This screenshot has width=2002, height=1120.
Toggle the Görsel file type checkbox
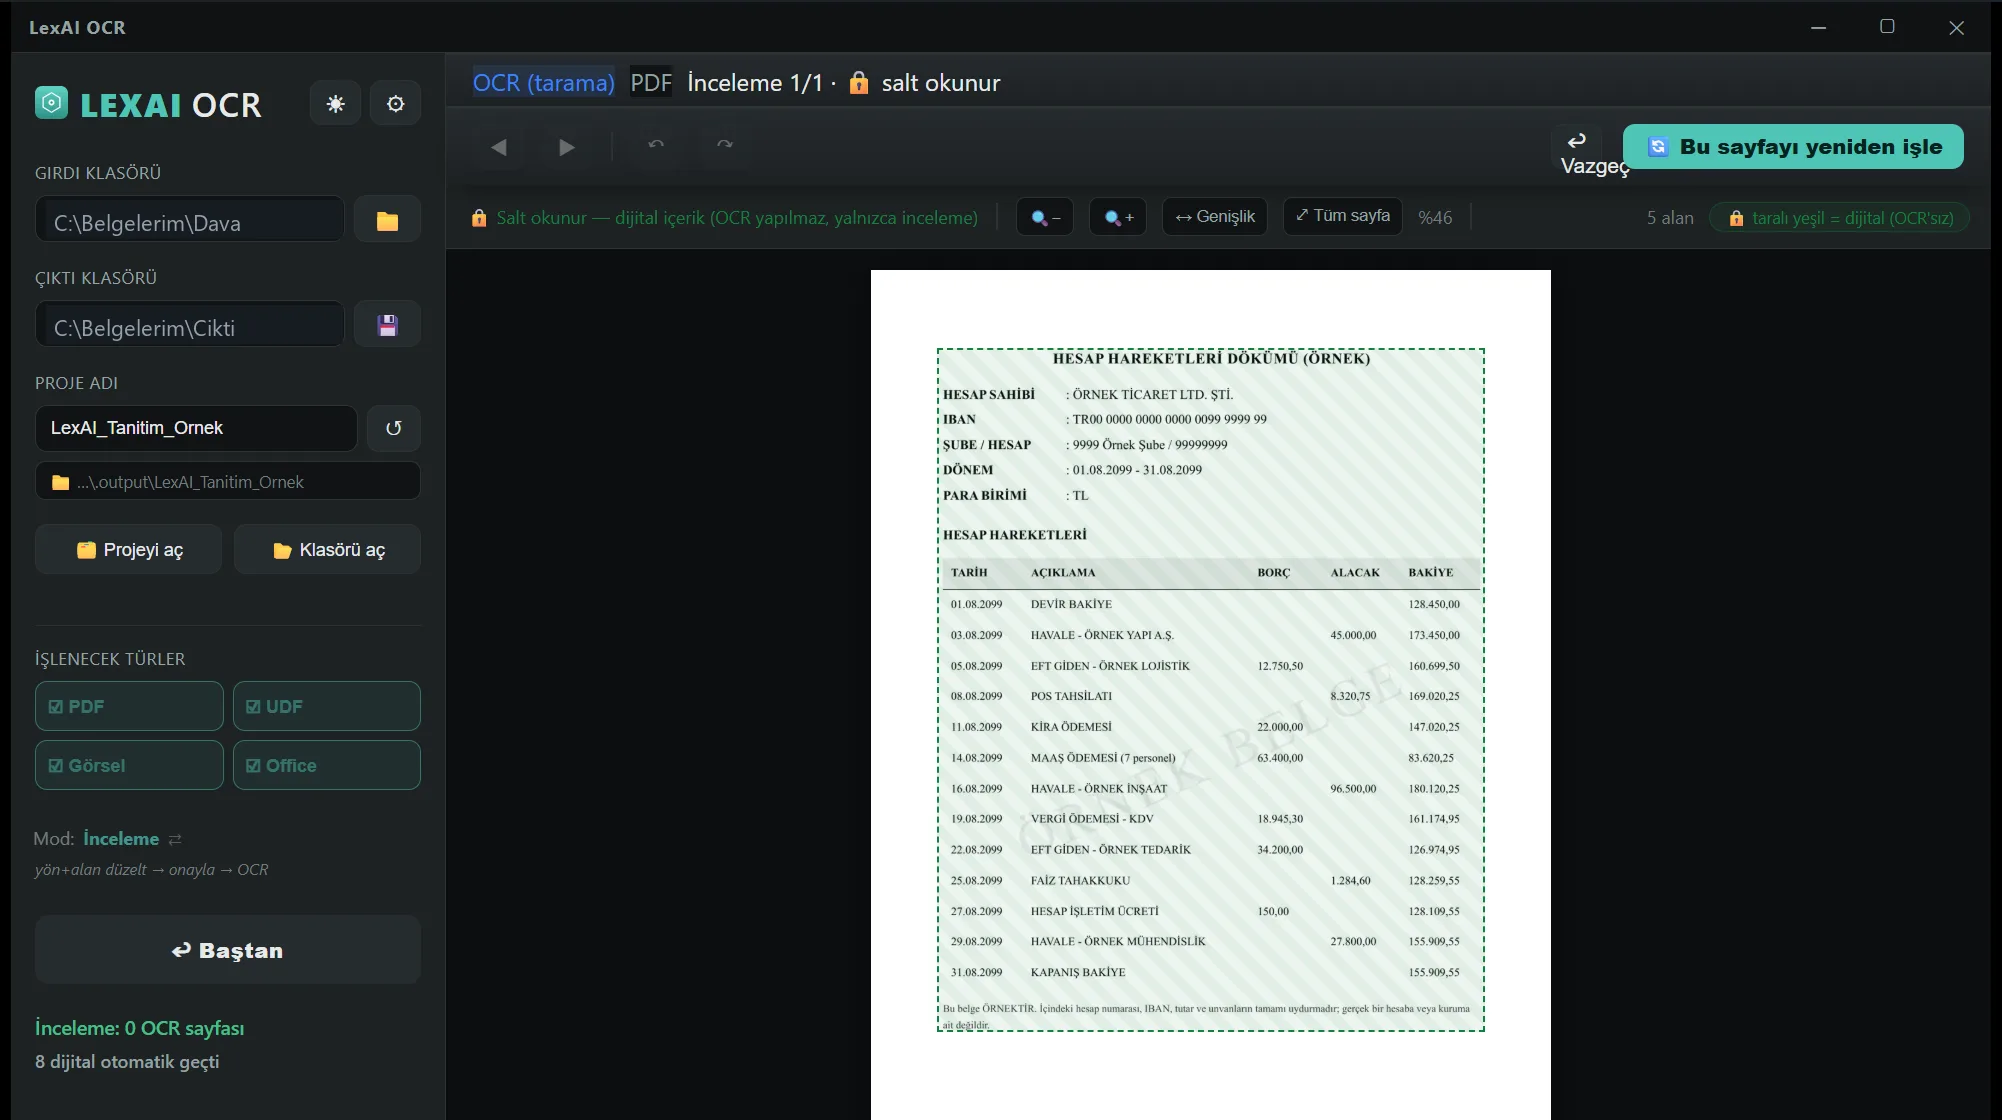pyautogui.click(x=129, y=765)
